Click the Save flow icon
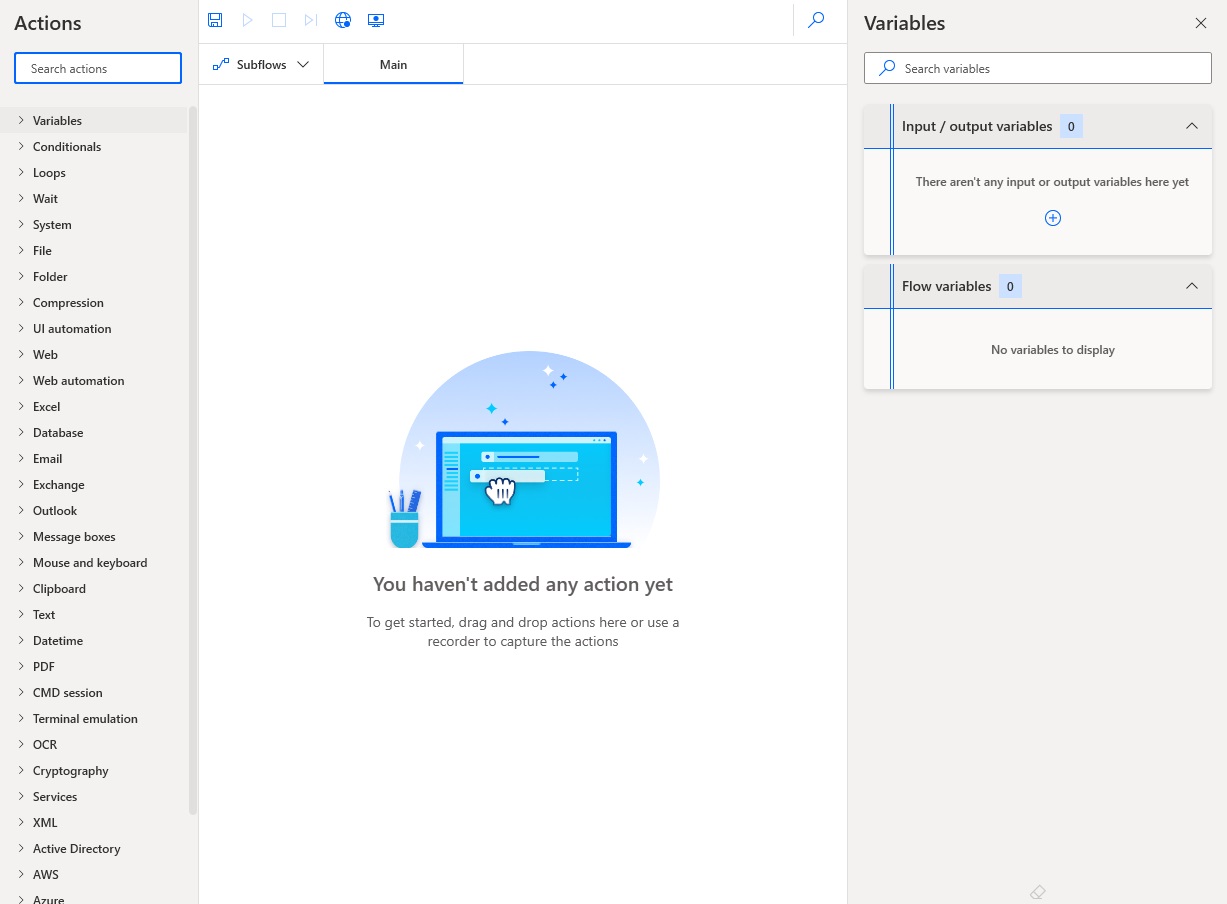Image resolution: width=1227 pixels, height=904 pixels. point(215,19)
